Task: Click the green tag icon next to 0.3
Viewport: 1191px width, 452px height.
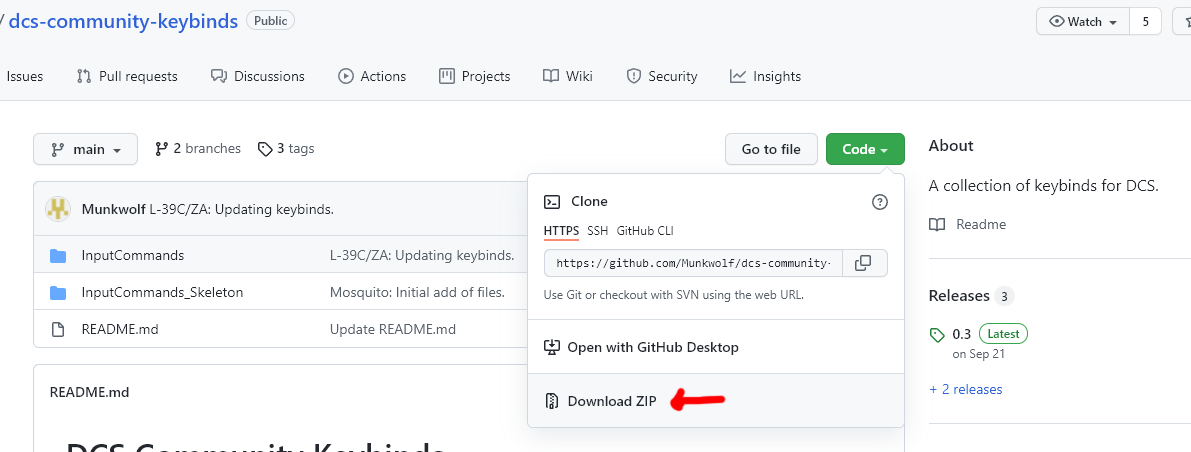Action: click(937, 334)
